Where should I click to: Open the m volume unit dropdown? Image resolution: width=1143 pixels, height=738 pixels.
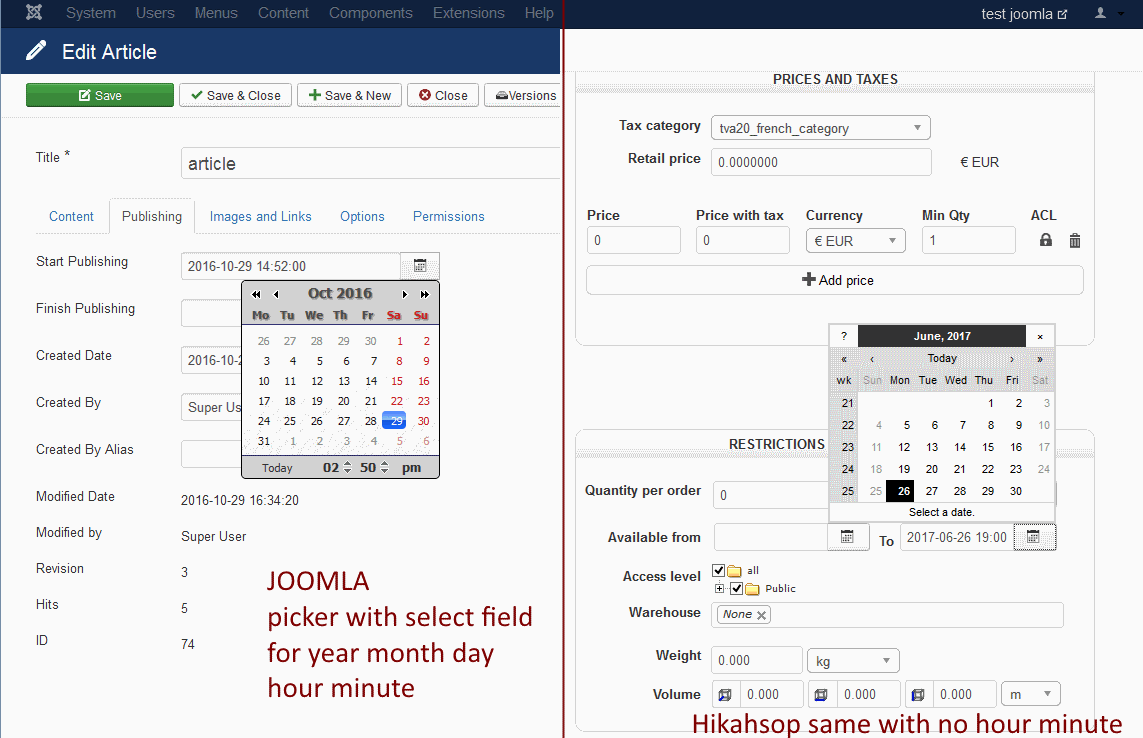point(1031,694)
